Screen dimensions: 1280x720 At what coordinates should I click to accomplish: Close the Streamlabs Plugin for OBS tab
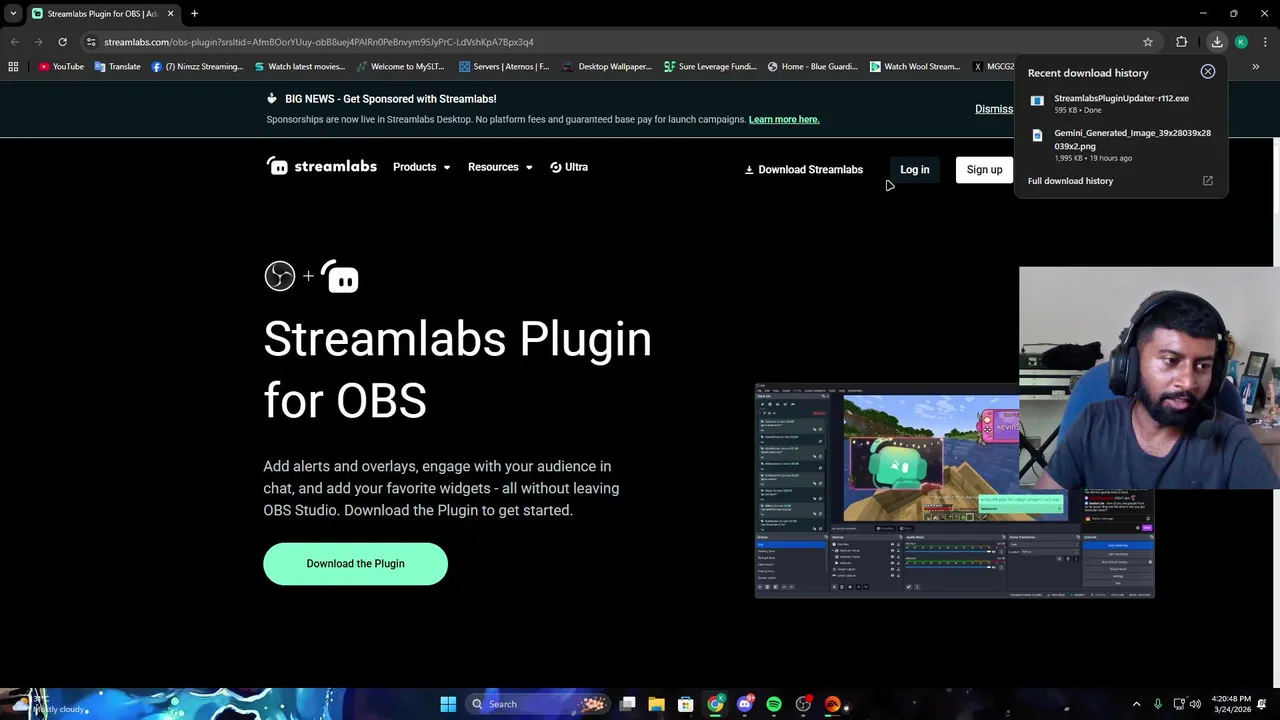[170, 14]
